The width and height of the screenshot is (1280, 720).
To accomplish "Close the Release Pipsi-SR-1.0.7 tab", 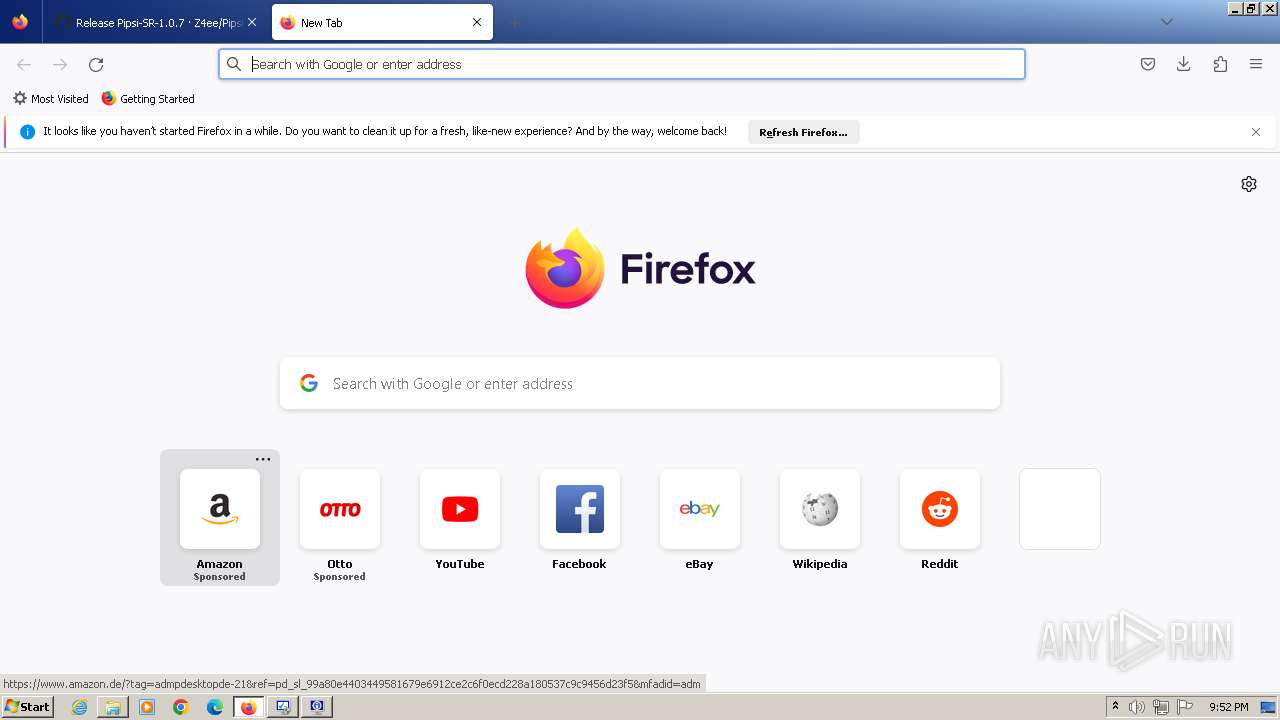I will (x=252, y=22).
